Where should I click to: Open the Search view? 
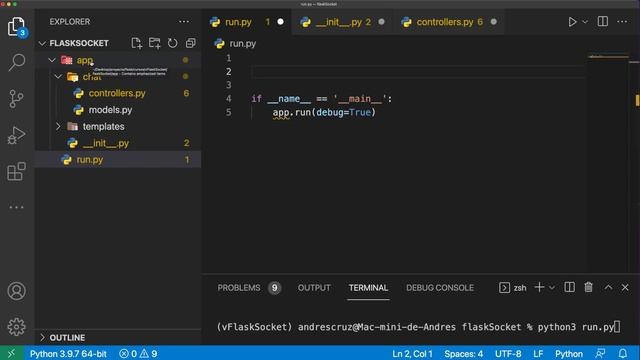point(16,62)
